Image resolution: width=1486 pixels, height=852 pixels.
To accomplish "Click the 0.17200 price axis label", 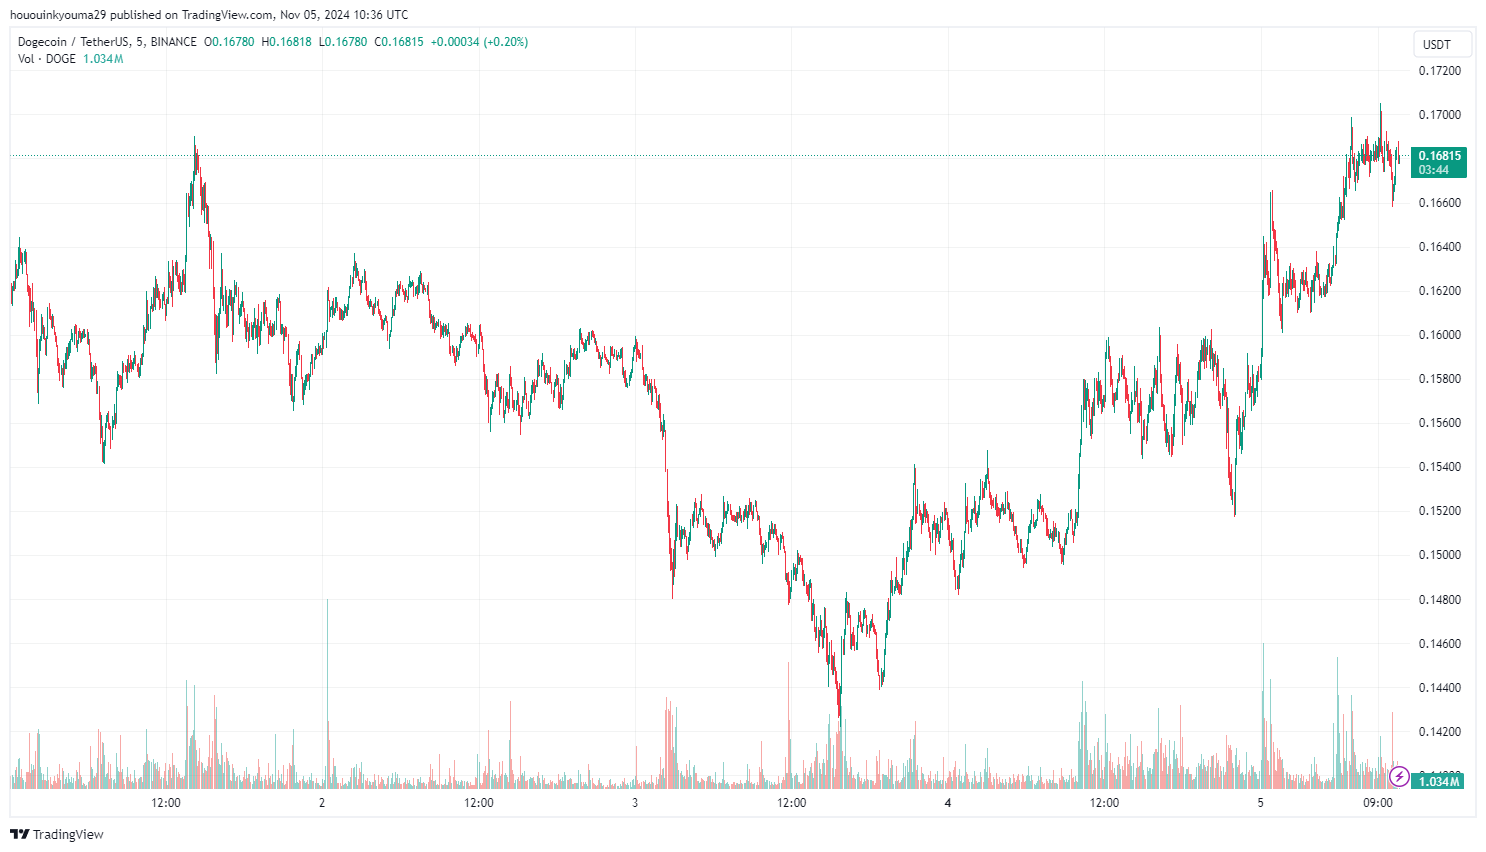I will coord(1440,71).
